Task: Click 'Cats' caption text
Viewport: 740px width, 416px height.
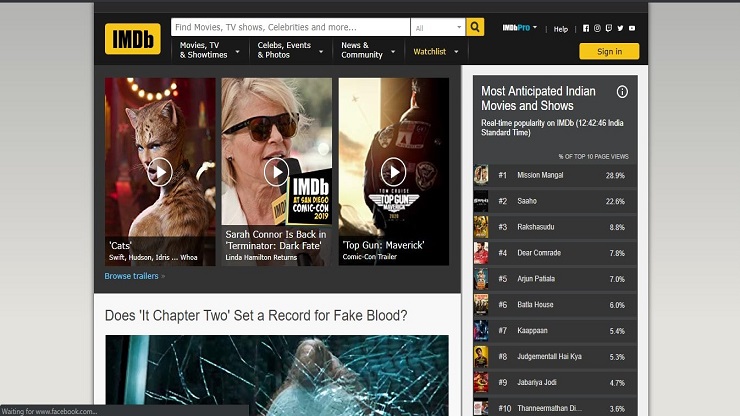Action: pos(120,246)
